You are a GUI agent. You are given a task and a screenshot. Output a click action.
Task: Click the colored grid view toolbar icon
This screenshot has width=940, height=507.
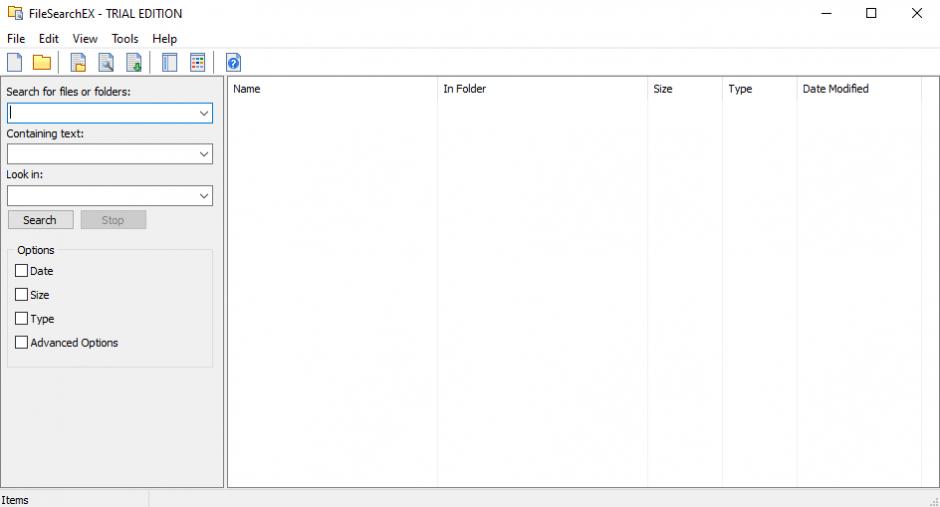point(197,62)
